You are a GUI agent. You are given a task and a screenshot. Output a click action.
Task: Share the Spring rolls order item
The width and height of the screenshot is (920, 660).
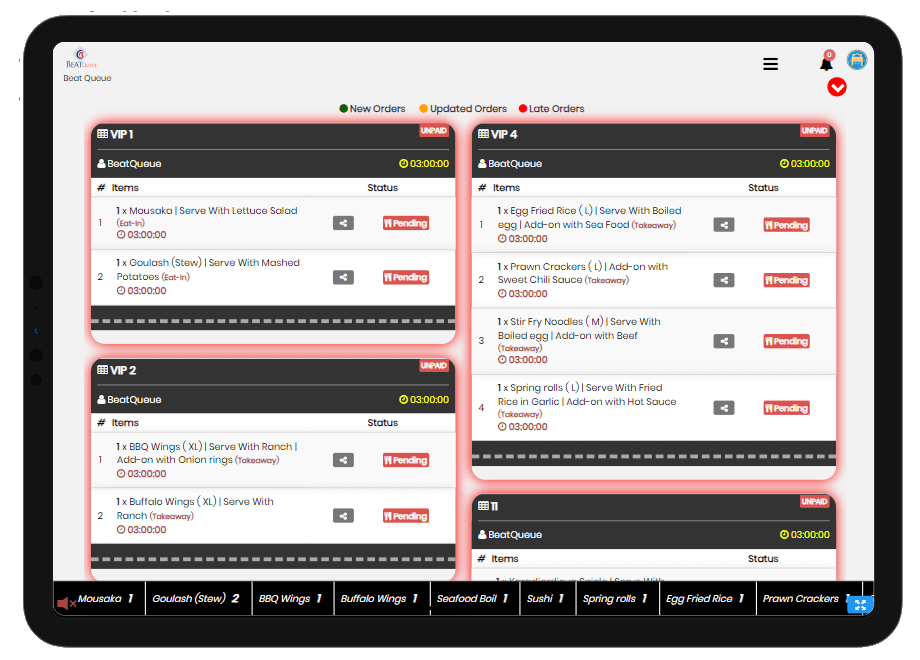724,408
